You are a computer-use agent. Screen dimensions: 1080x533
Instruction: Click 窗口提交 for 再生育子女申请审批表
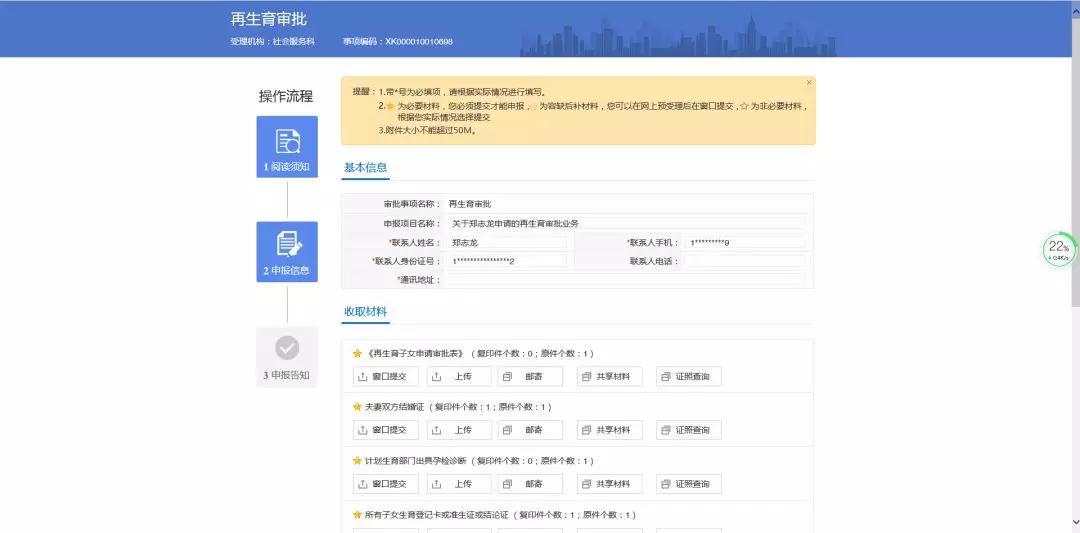386,376
